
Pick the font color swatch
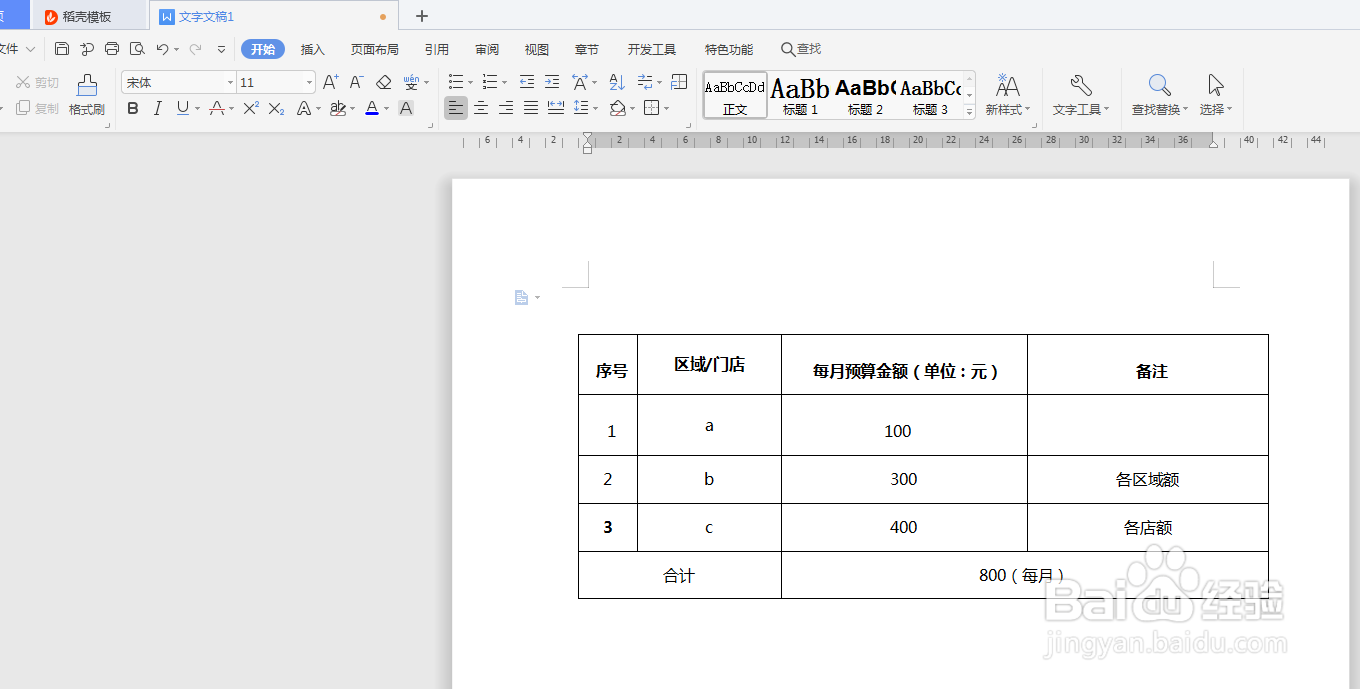[371, 109]
